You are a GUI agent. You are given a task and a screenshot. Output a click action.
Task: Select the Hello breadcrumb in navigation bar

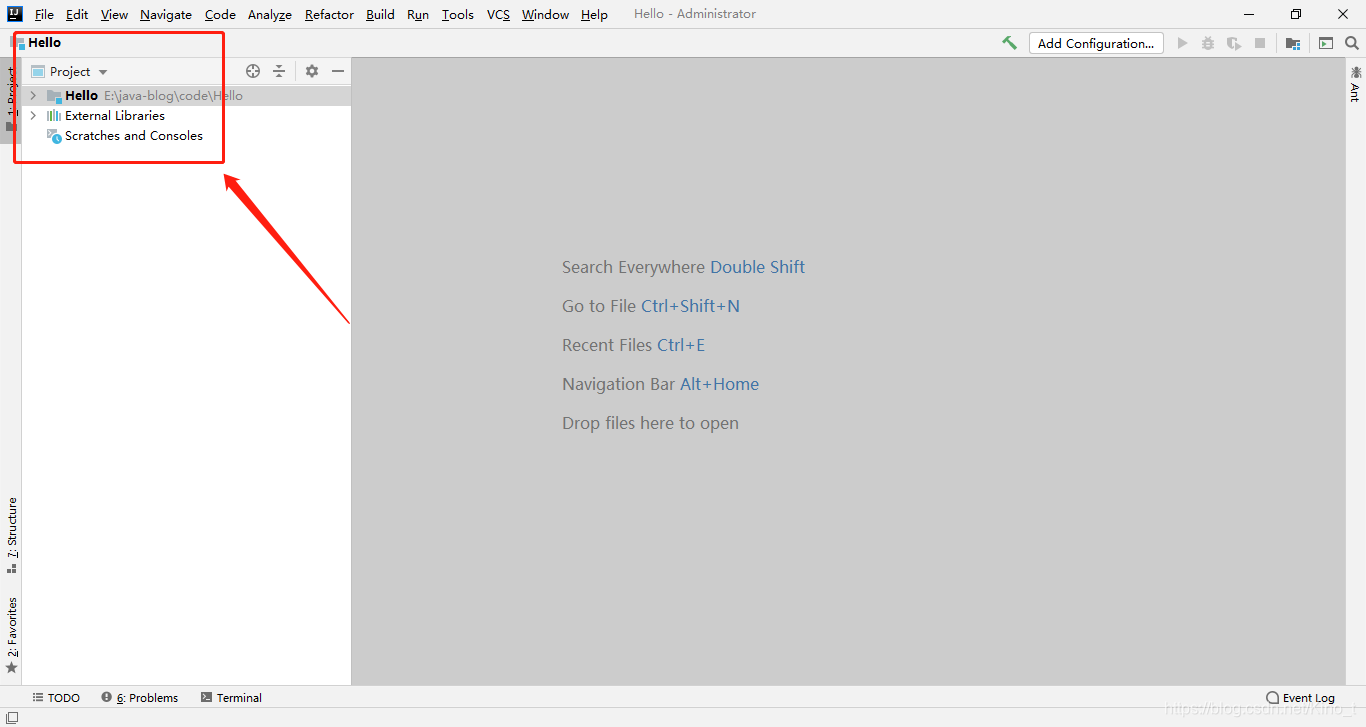click(44, 43)
